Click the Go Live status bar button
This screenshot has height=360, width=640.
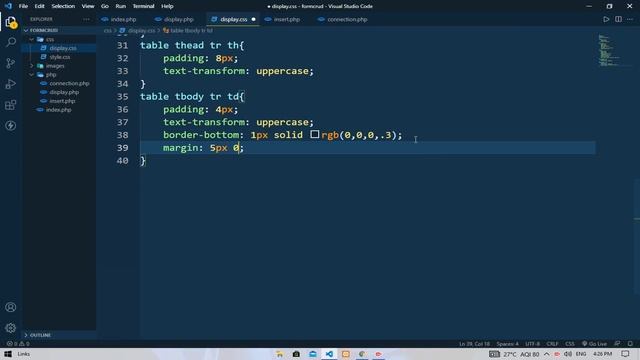tap(594, 344)
